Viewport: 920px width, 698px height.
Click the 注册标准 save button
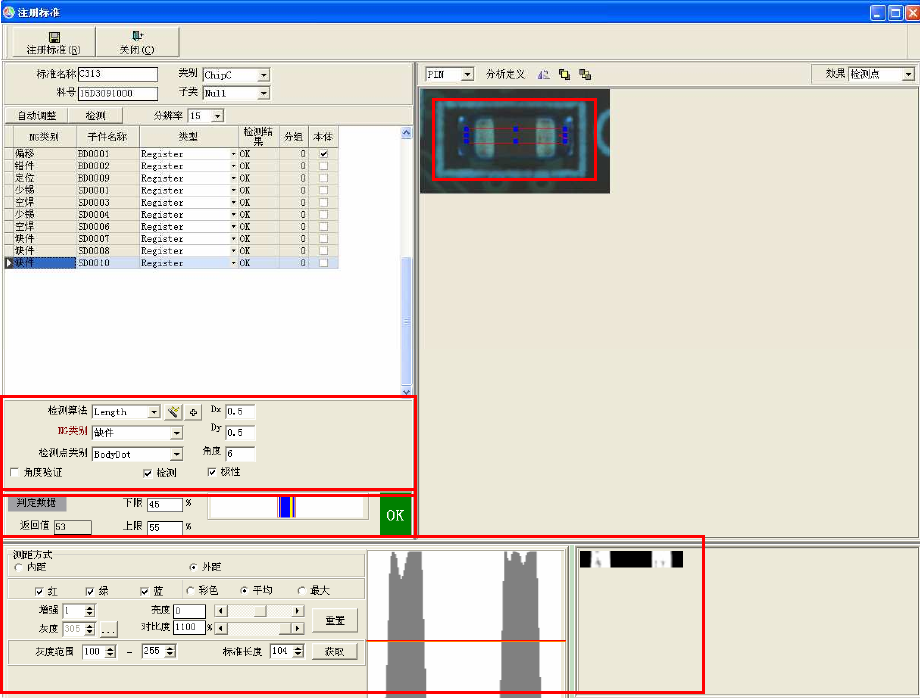(53, 42)
